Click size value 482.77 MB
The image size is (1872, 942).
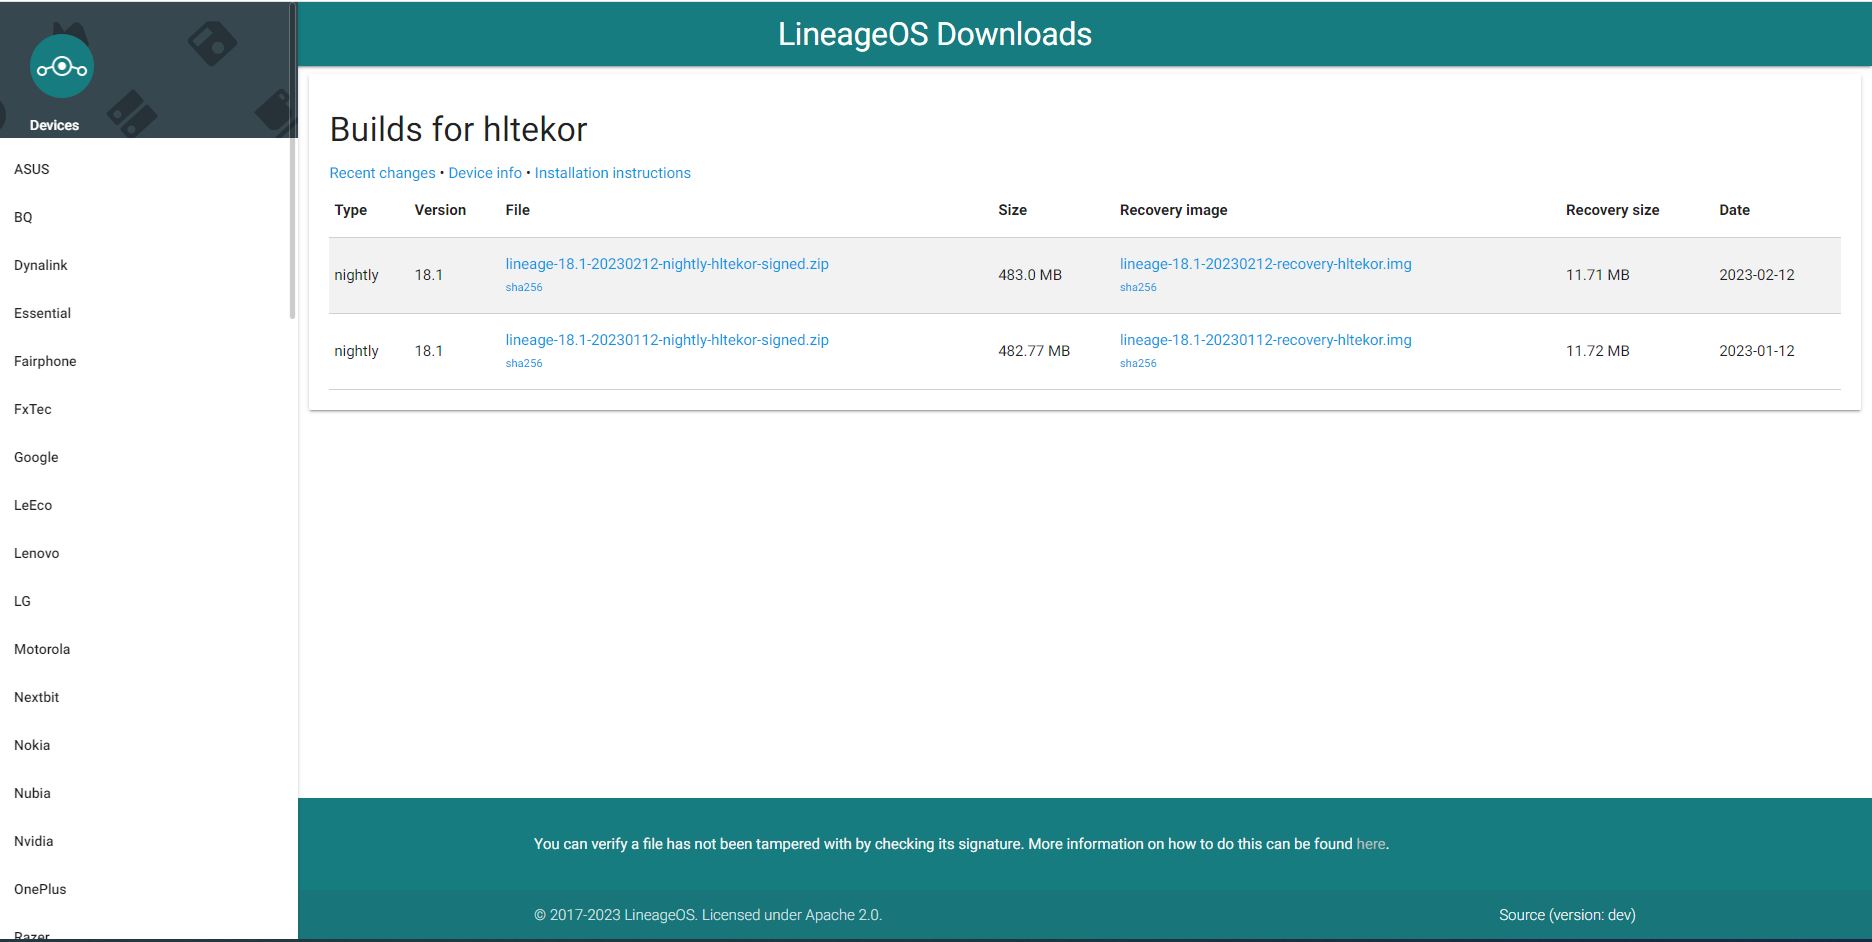(x=1034, y=351)
